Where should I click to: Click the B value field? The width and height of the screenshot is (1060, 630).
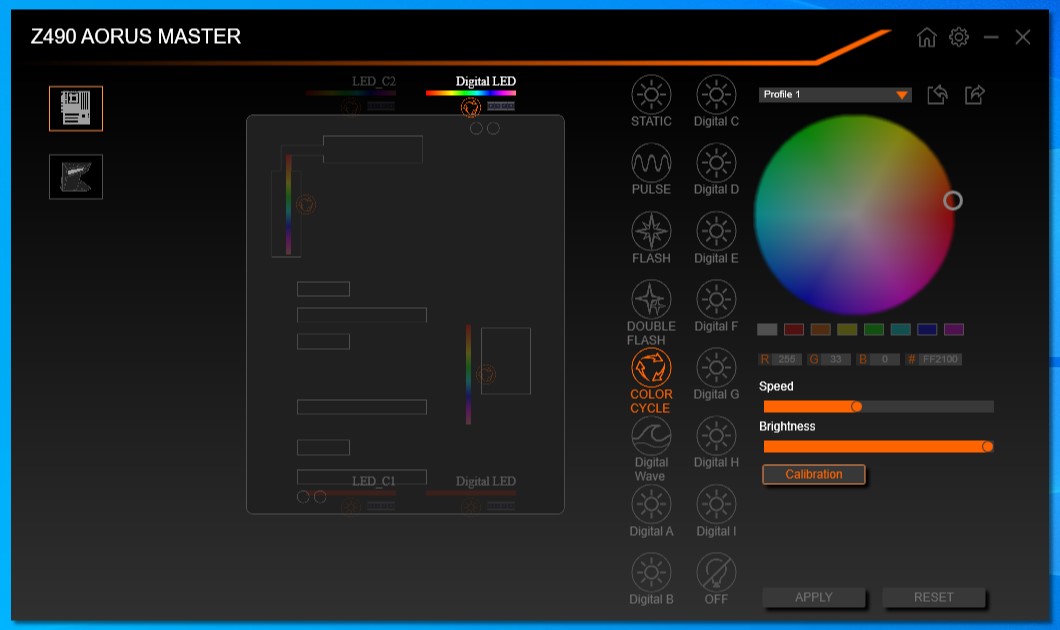tap(884, 360)
